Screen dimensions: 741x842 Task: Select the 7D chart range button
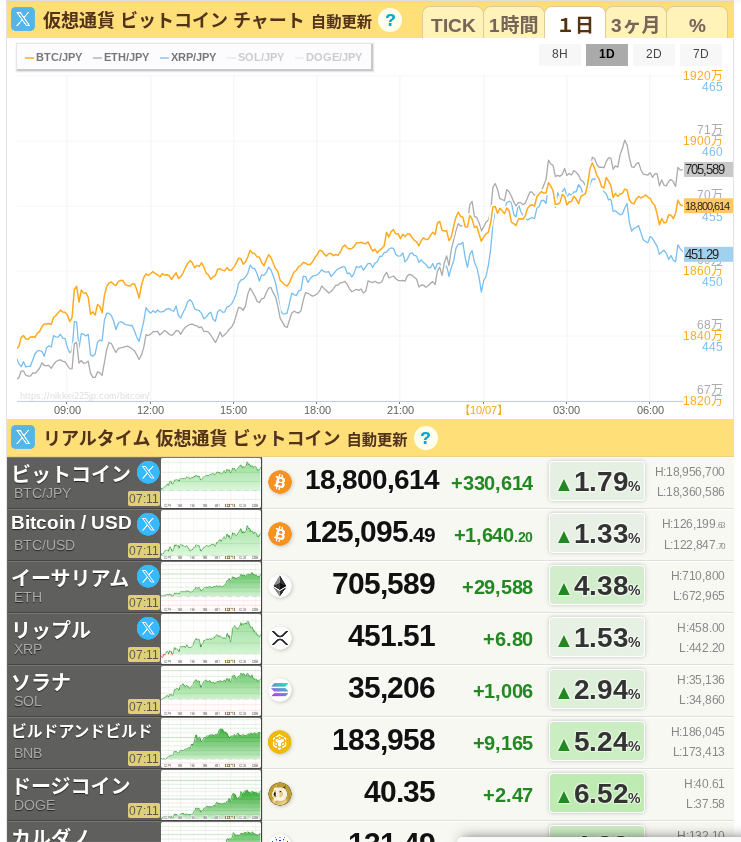[700, 54]
